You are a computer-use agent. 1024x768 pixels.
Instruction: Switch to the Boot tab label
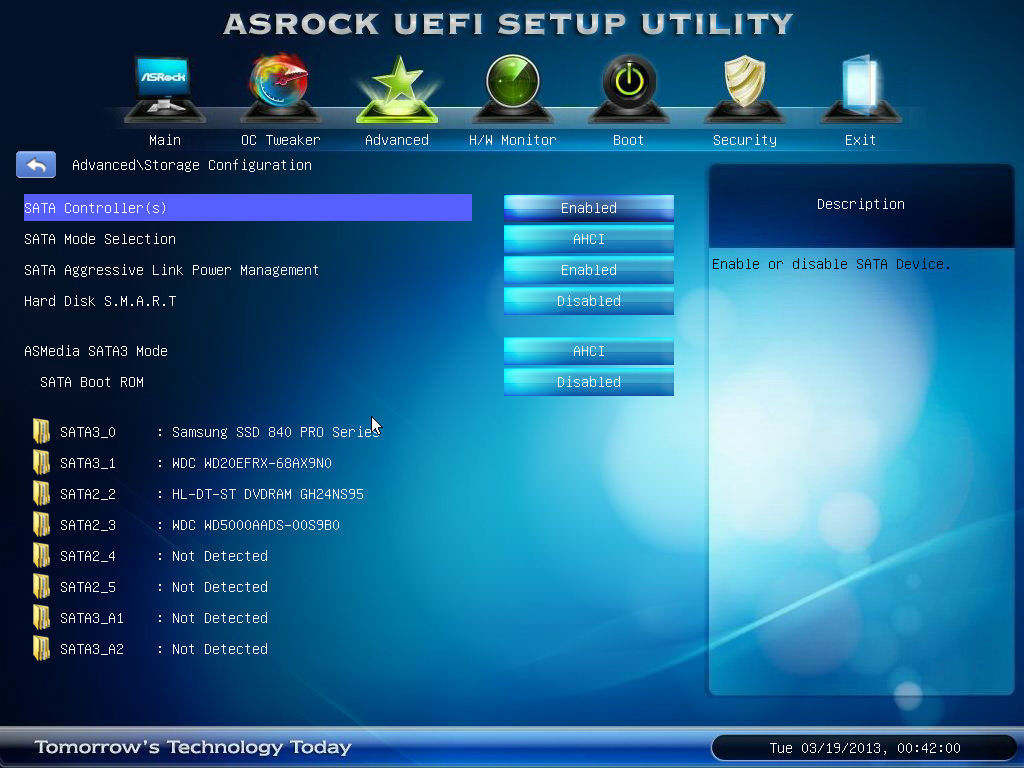pos(628,140)
